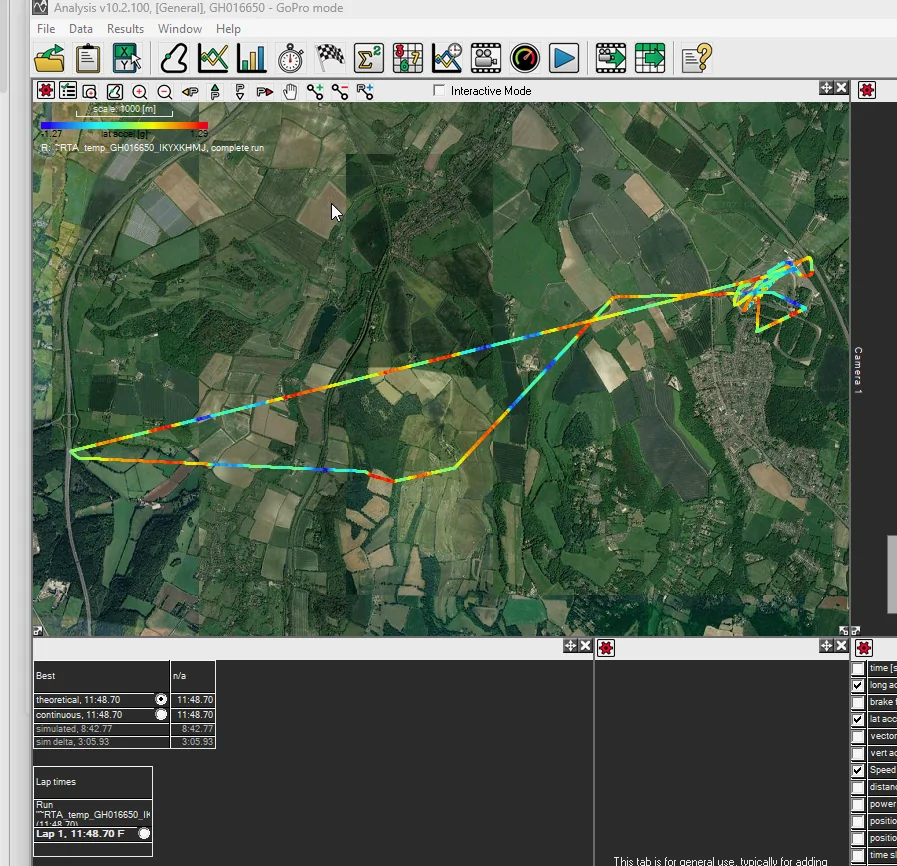The image size is (897, 866).
Task: Open settings gear of the general tab panel
Action: pyautogui.click(x=606, y=647)
